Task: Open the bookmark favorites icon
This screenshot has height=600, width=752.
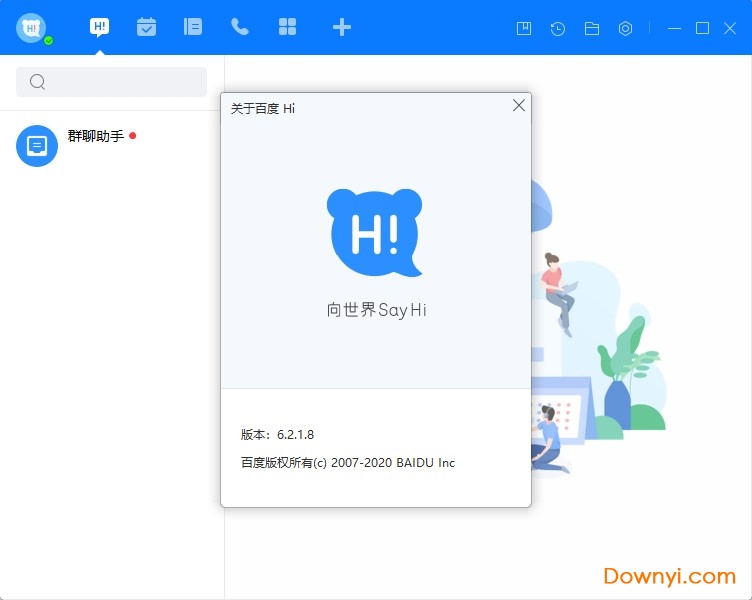Action: (523, 28)
